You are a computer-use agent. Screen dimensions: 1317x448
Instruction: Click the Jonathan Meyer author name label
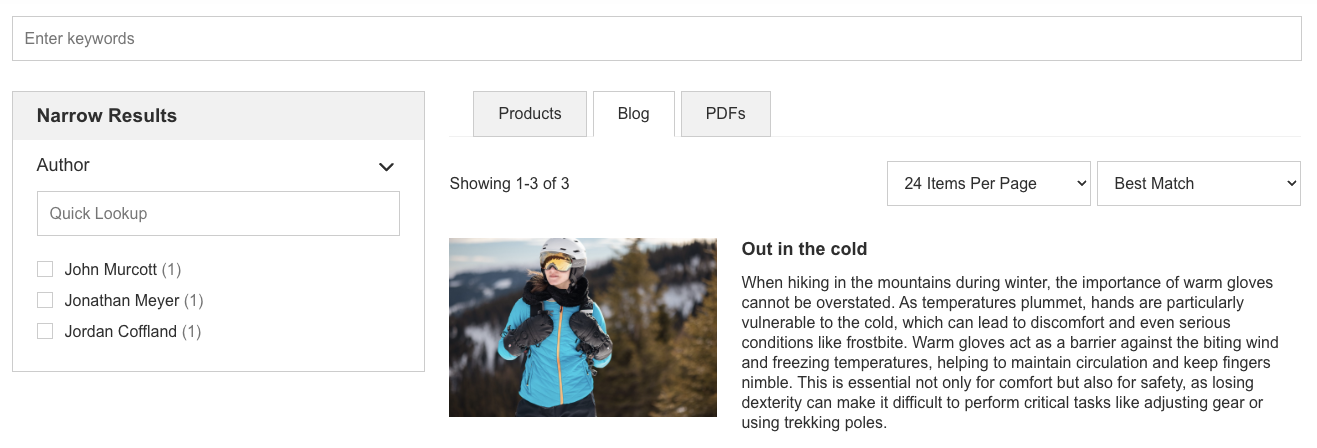(x=122, y=300)
